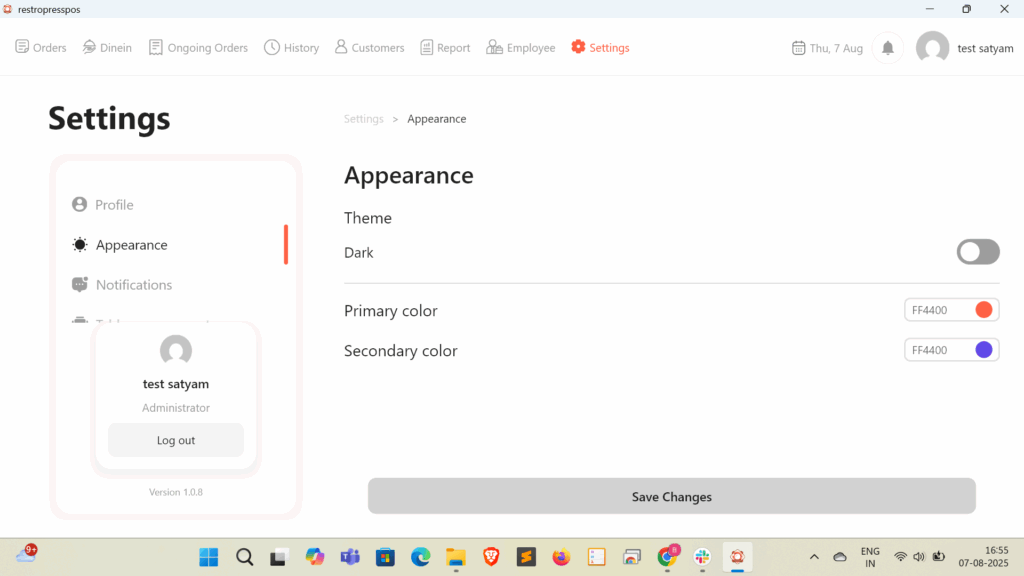Image resolution: width=1024 pixels, height=576 pixels.
Task: Open the Report page
Action: point(445,47)
